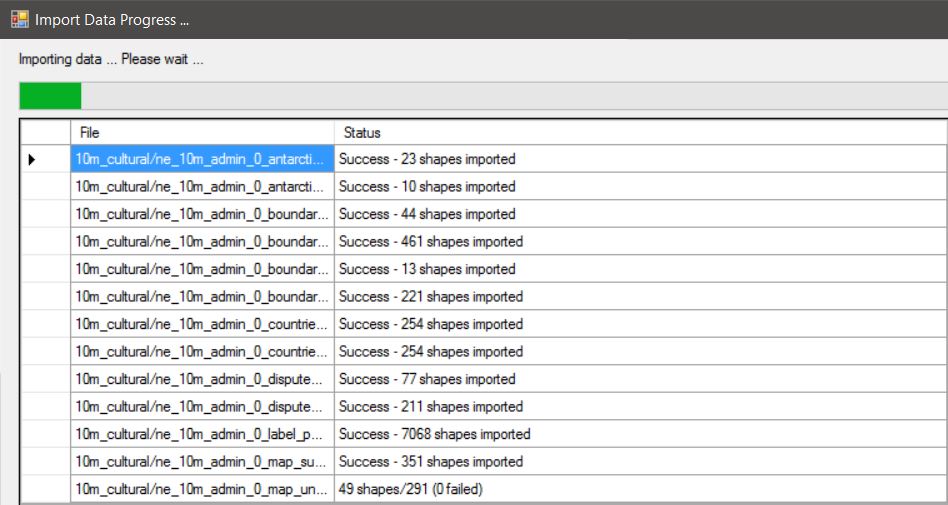
Task: Sort by the File column header
Action: point(202,132)
